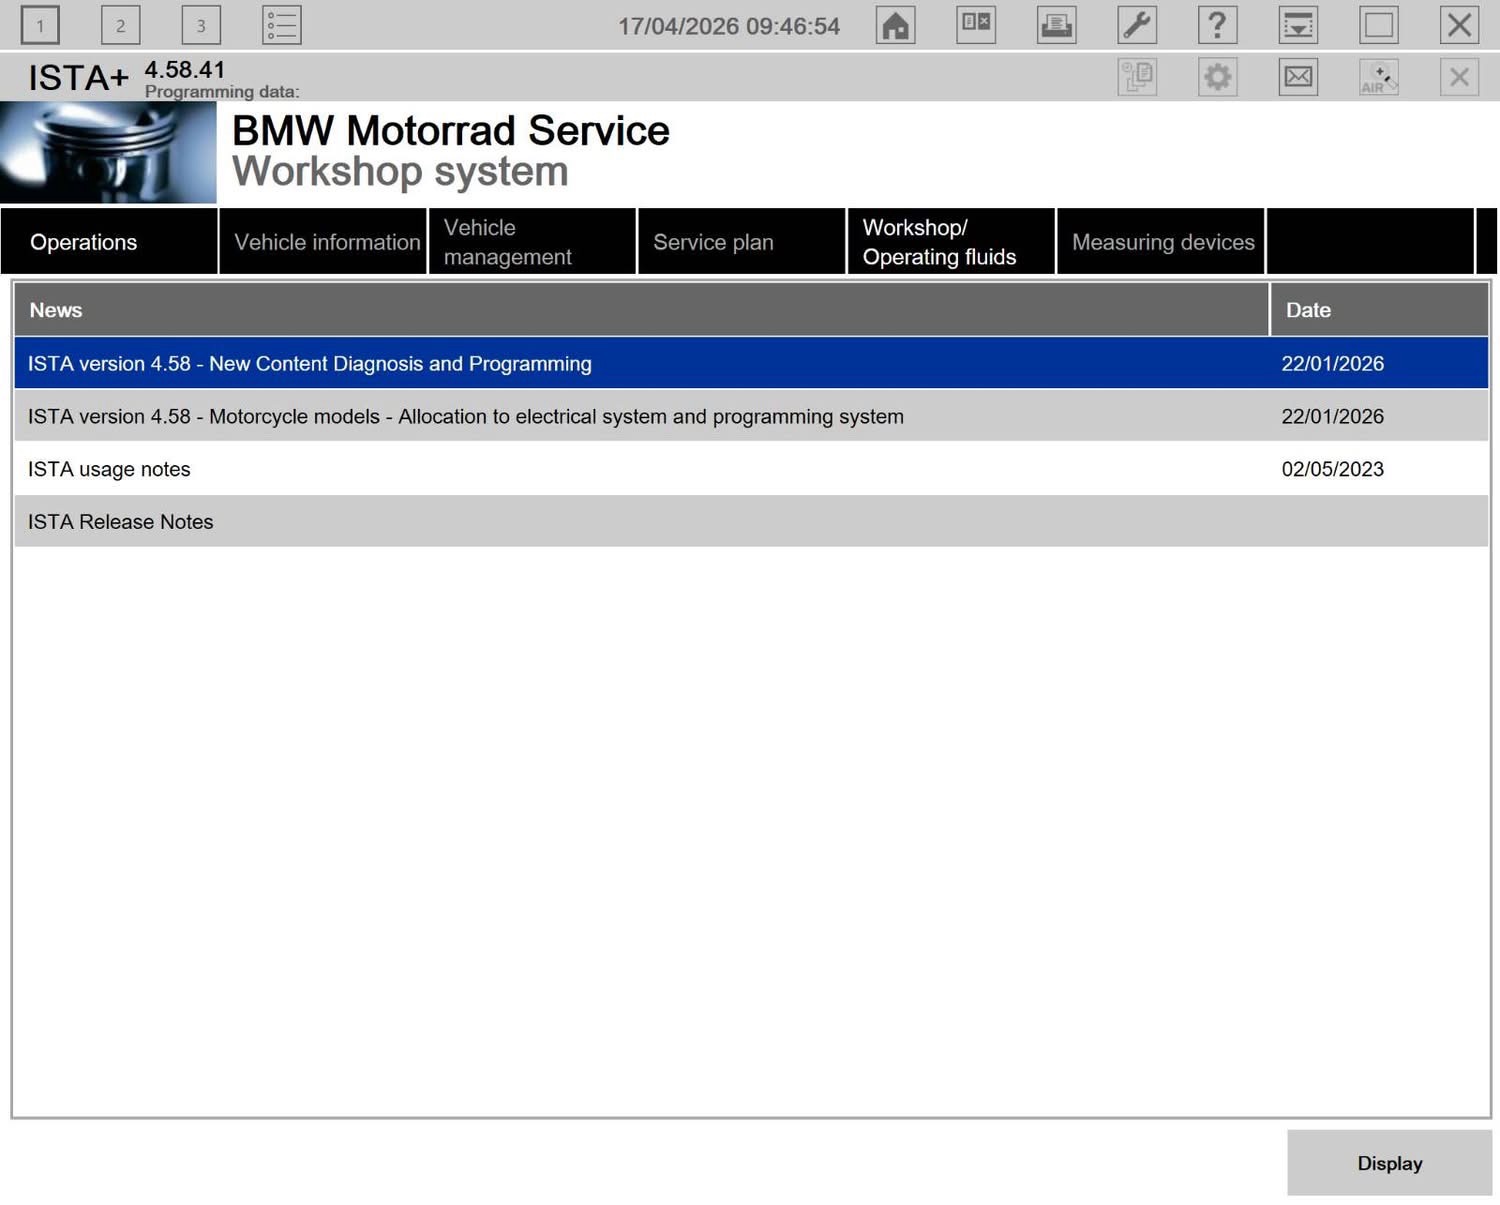The image size is (1500, 1205).
Task: Select session slot 1 button
Action: tap(40, 25)
